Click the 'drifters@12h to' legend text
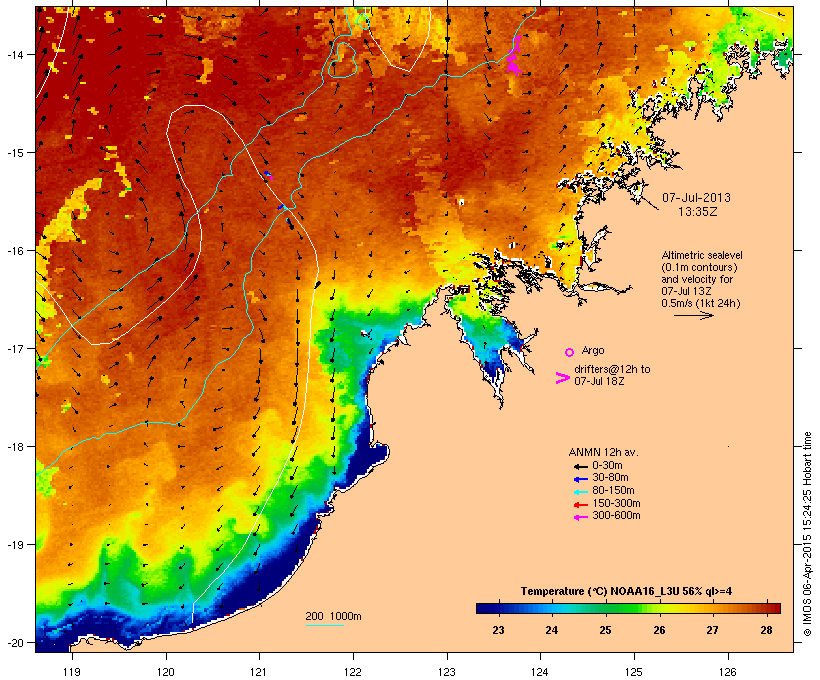The width and height of the screenshot is (820, 680). point(612,369)
